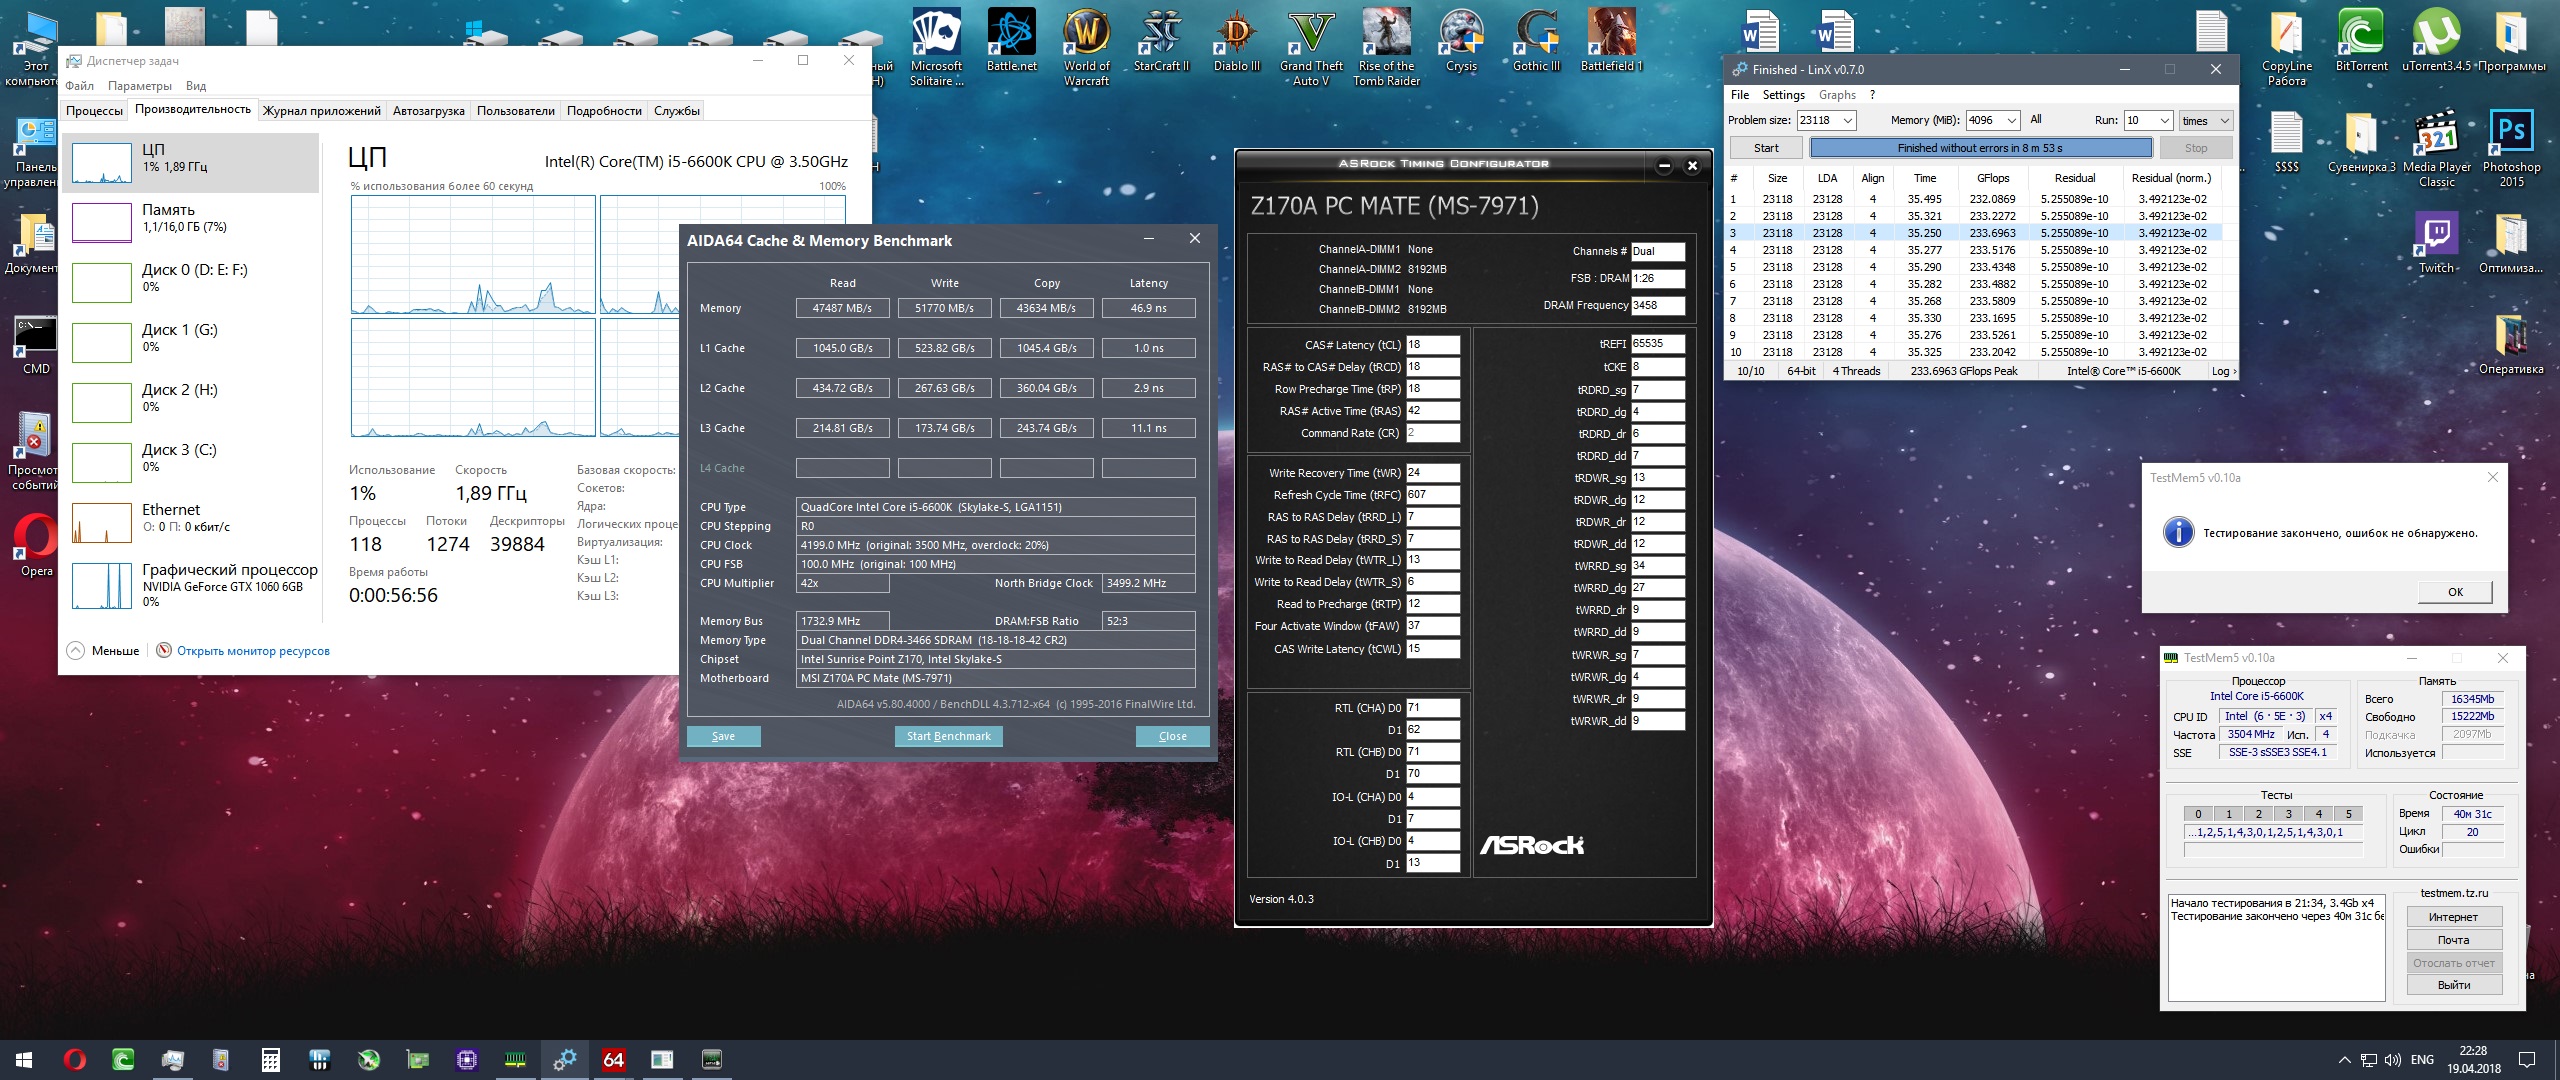Open the Windows Start menu

coord(24,1060)
